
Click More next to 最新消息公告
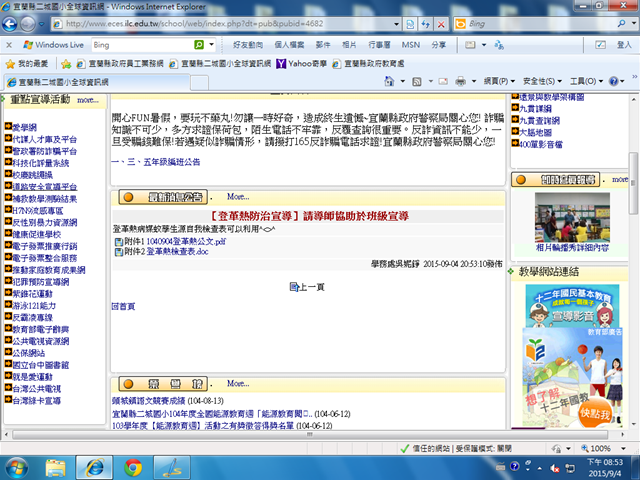[238, 197]
